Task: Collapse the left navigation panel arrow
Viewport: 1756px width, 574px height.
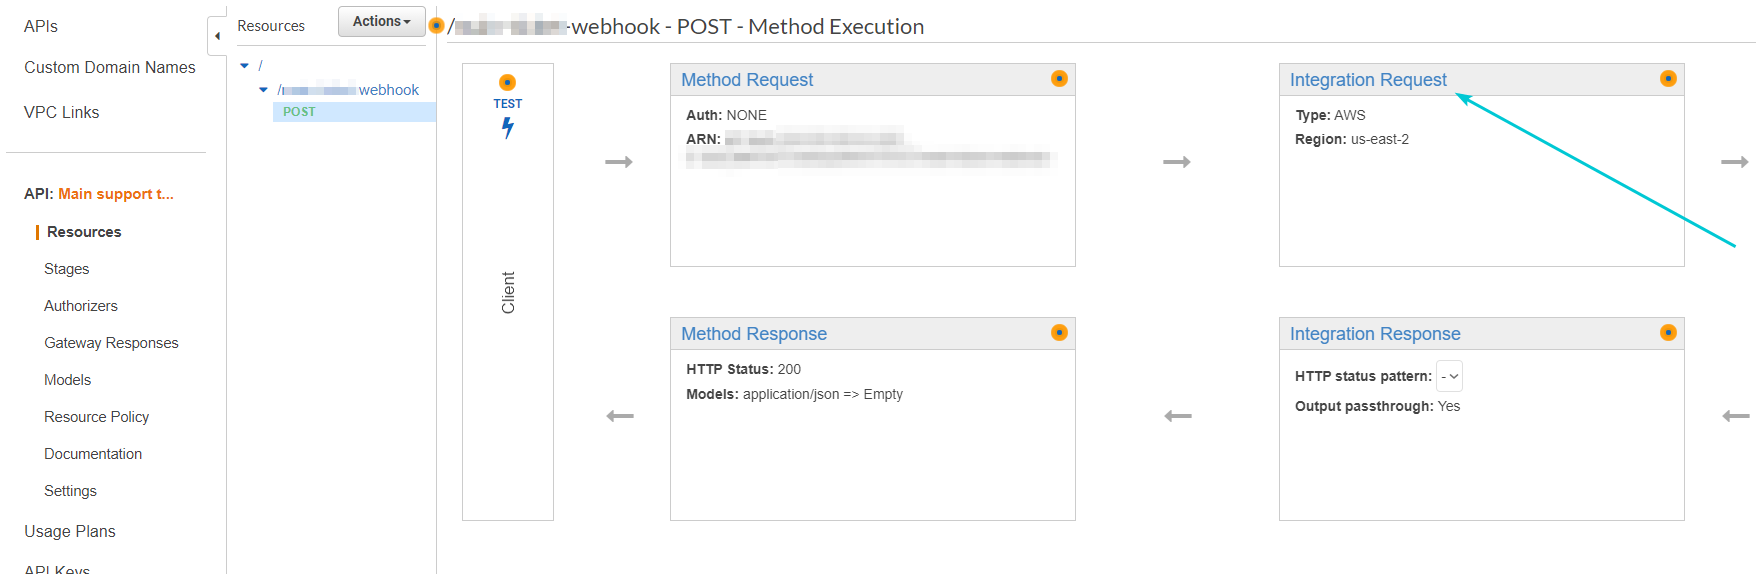Action: tap(217, 36)
